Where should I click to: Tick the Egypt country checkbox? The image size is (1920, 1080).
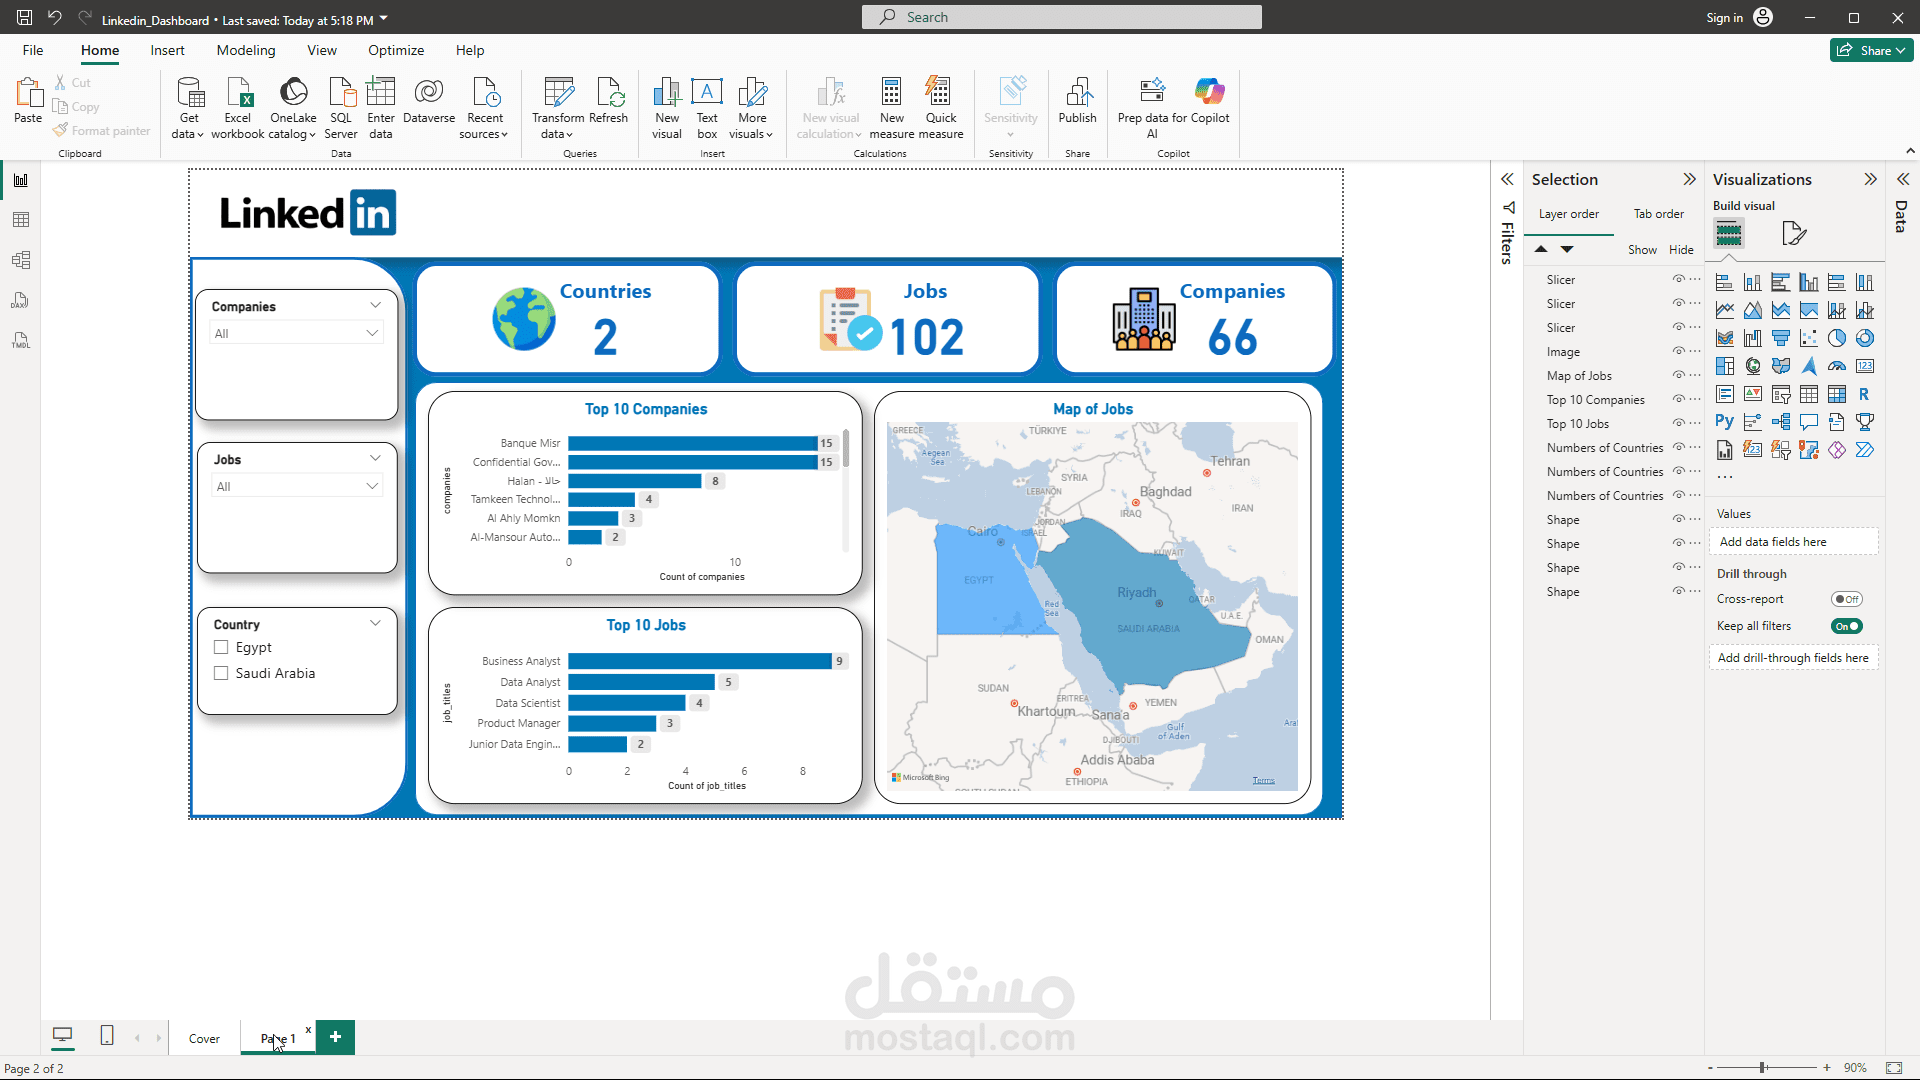pos(222,648)
